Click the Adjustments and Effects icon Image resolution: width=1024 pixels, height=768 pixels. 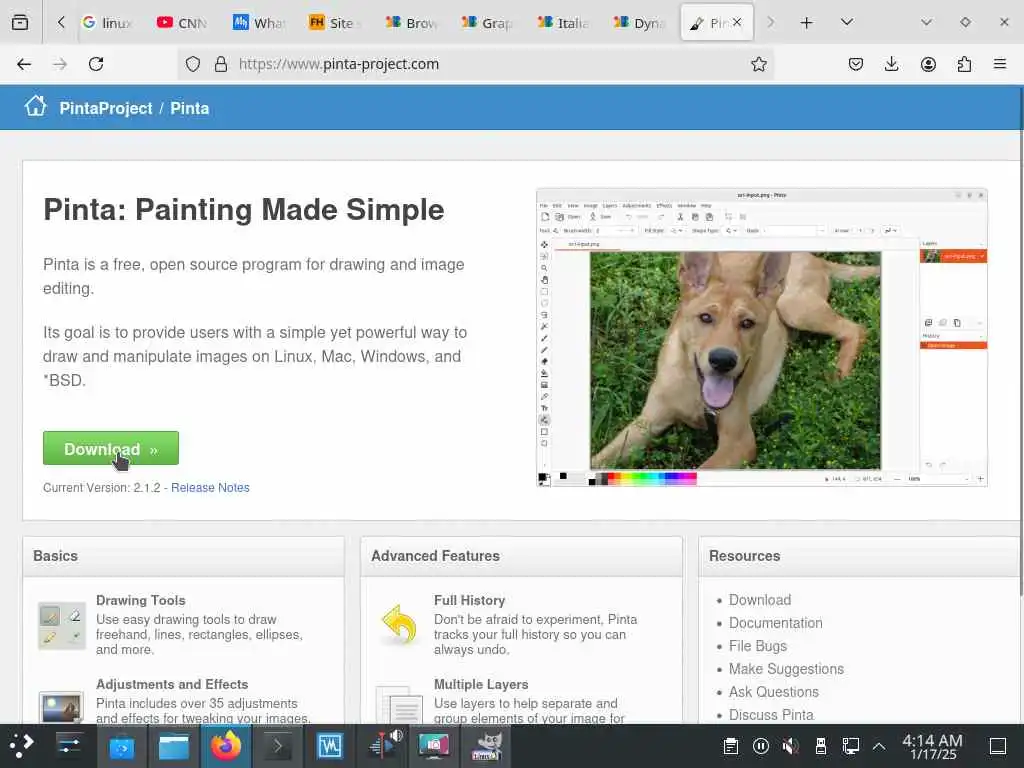[61, 708]
